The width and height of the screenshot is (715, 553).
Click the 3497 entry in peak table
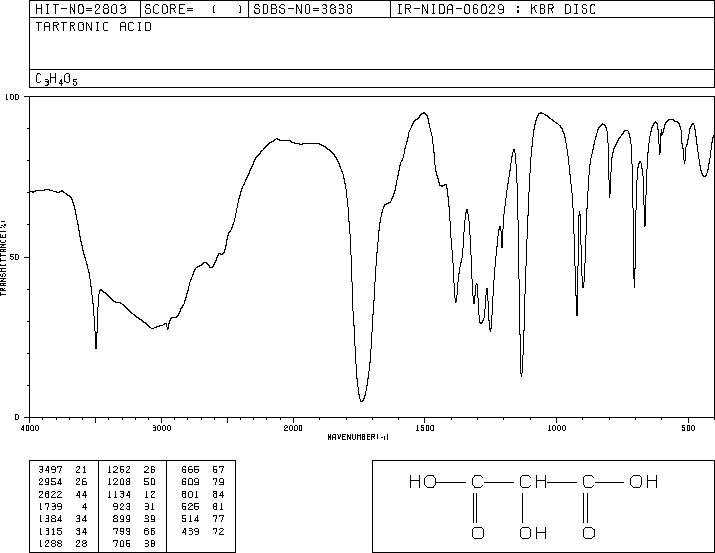[x=50, y=470]
